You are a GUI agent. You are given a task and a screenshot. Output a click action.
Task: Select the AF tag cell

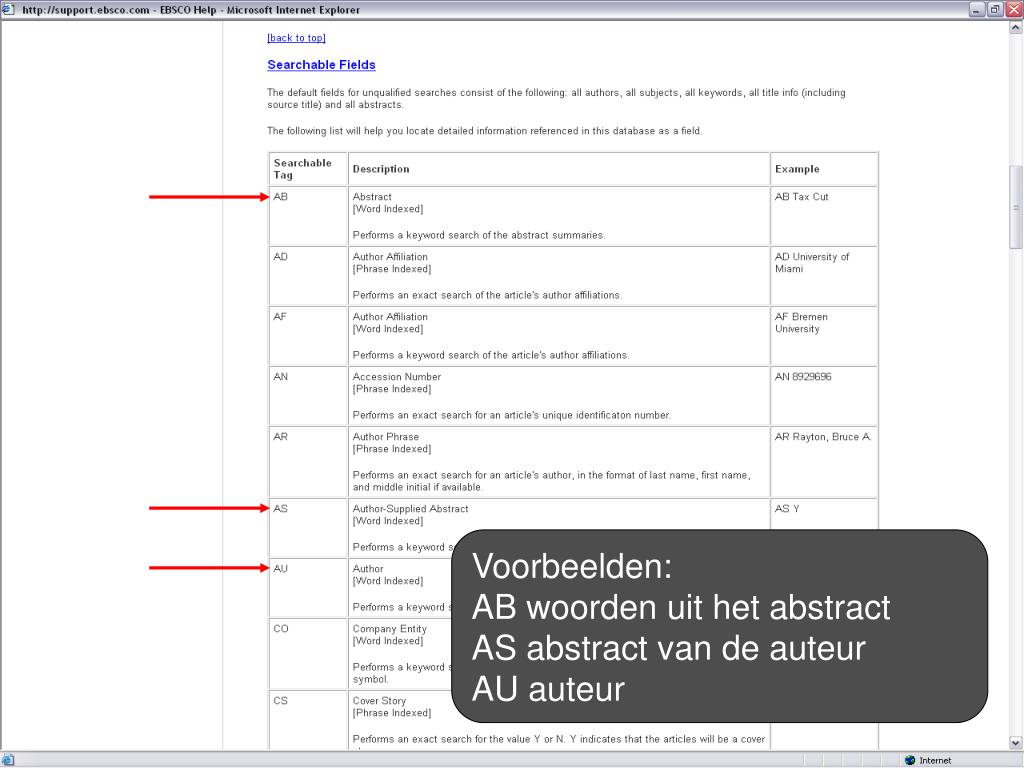click(x=308, y=336)
